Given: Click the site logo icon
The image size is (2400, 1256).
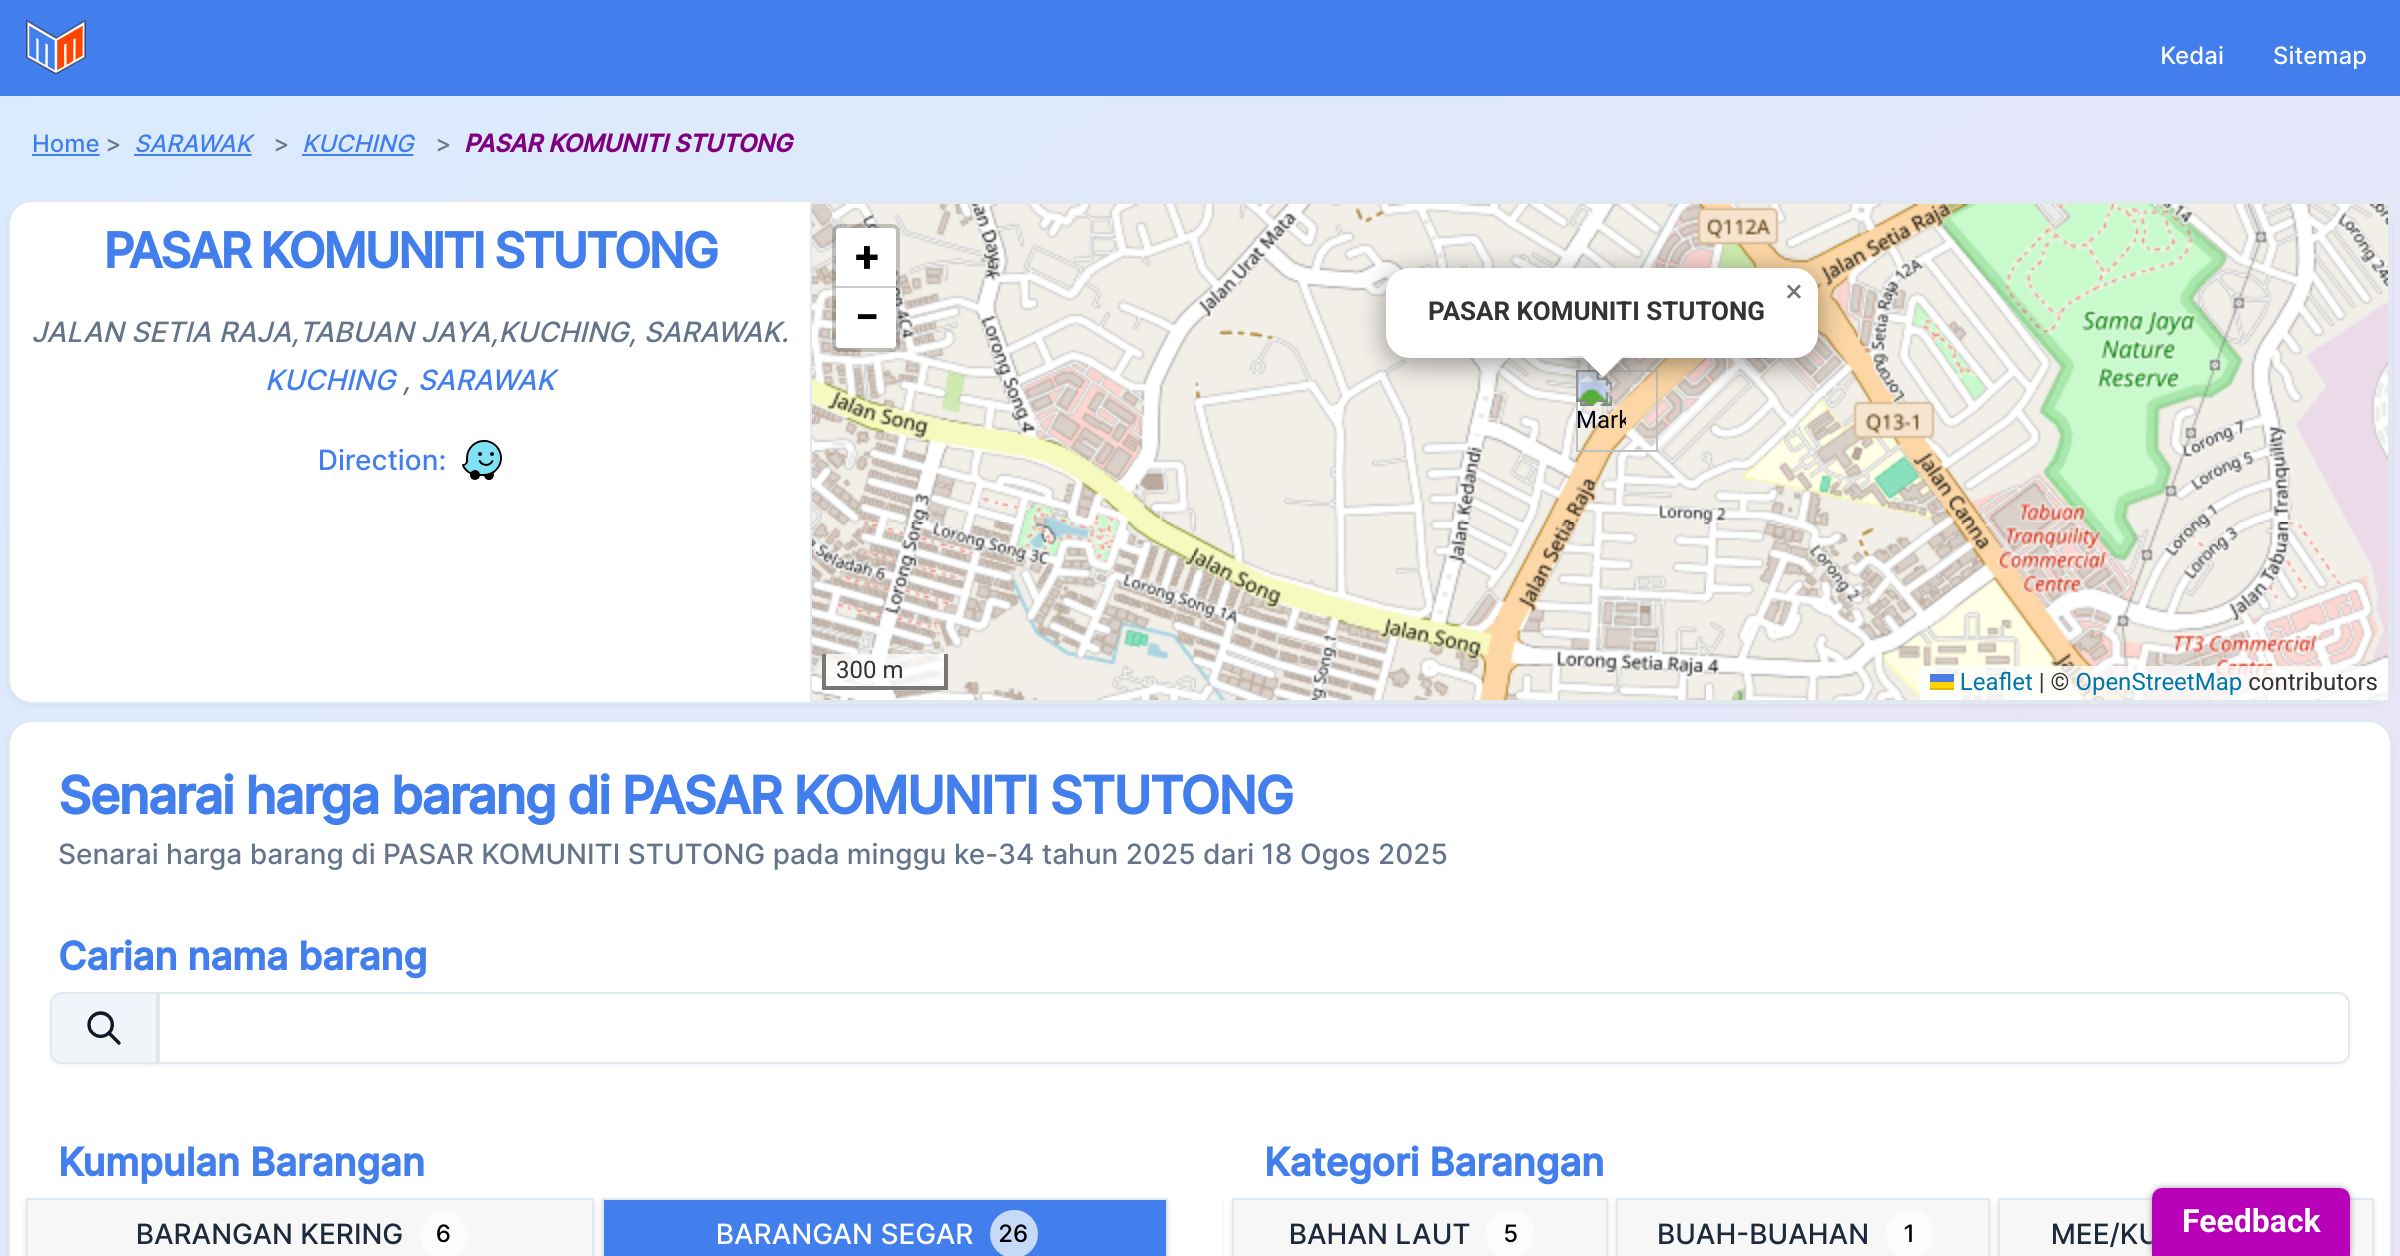Looking at the screenshot, I should coord(56,47).
